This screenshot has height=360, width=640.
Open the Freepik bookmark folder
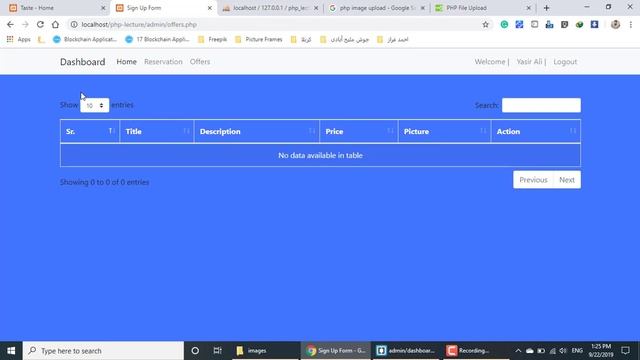click(x=212, y=39)
